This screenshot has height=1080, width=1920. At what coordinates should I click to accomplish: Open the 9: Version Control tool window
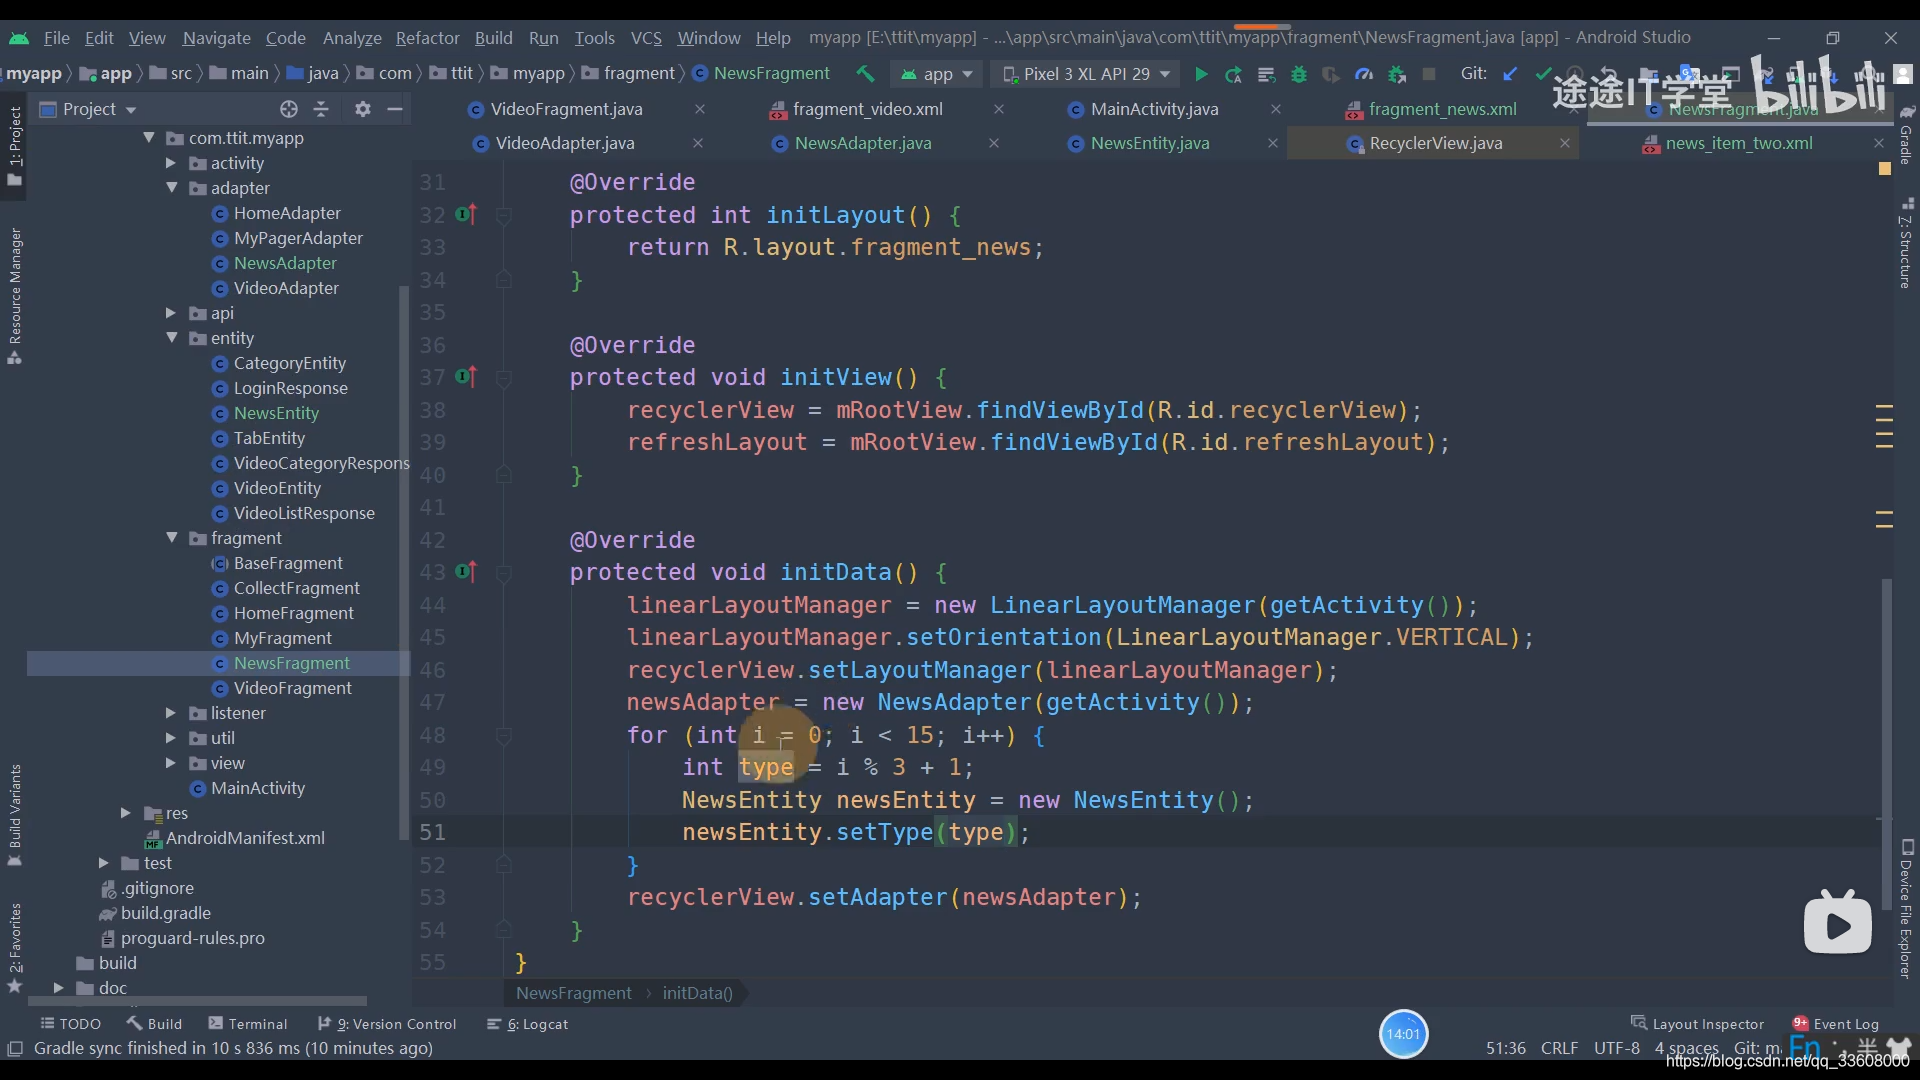(387, 1023)
